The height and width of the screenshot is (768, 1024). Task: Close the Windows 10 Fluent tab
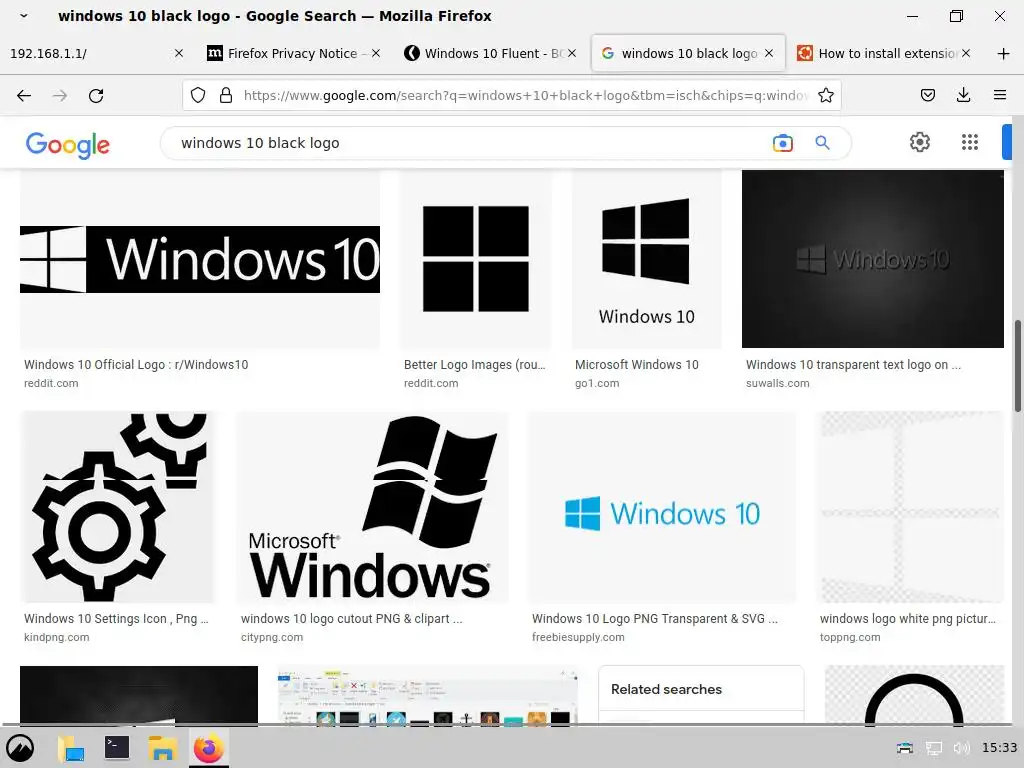click(572, 54)
